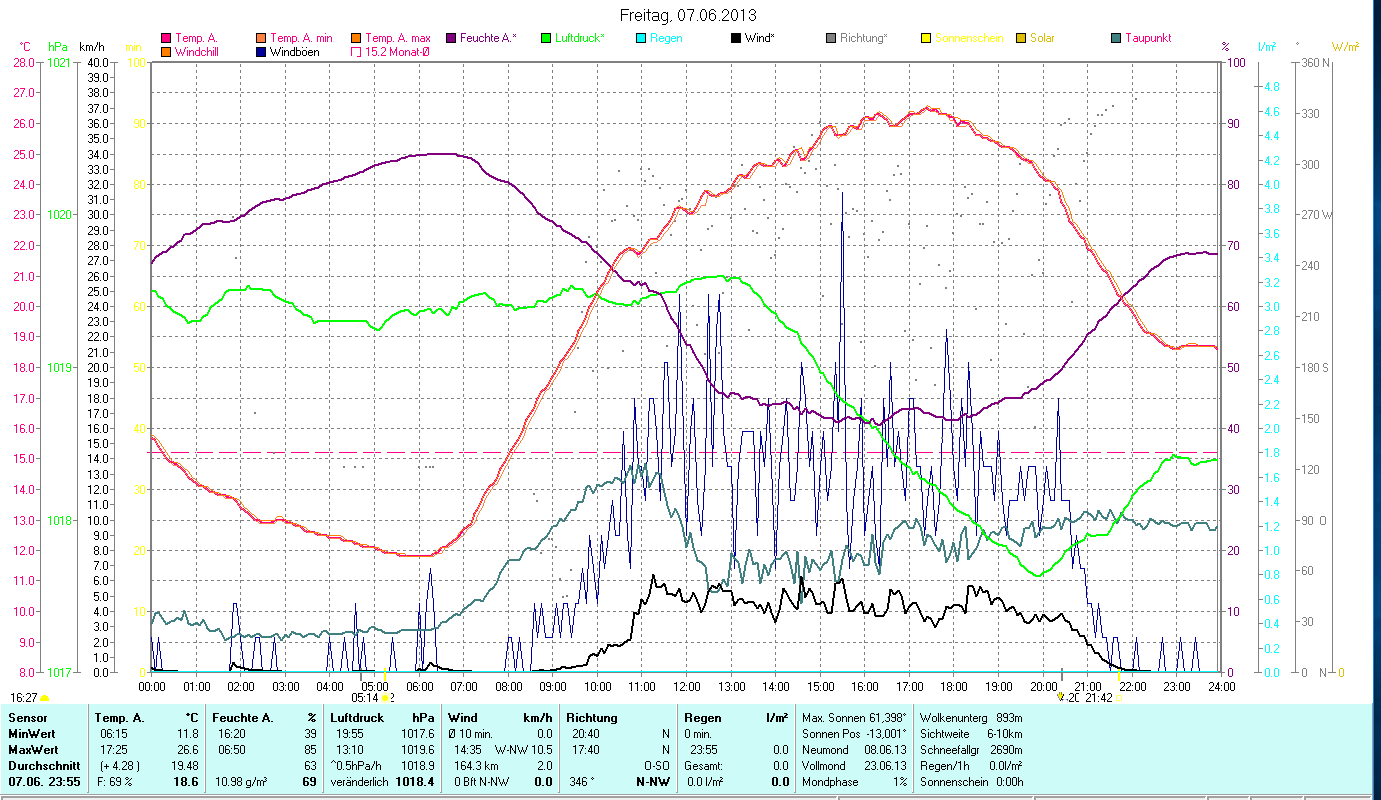This screenshot has height=800, width=1381.
Task: Click the Sensor header in the data table
Action: click(26, 718)
